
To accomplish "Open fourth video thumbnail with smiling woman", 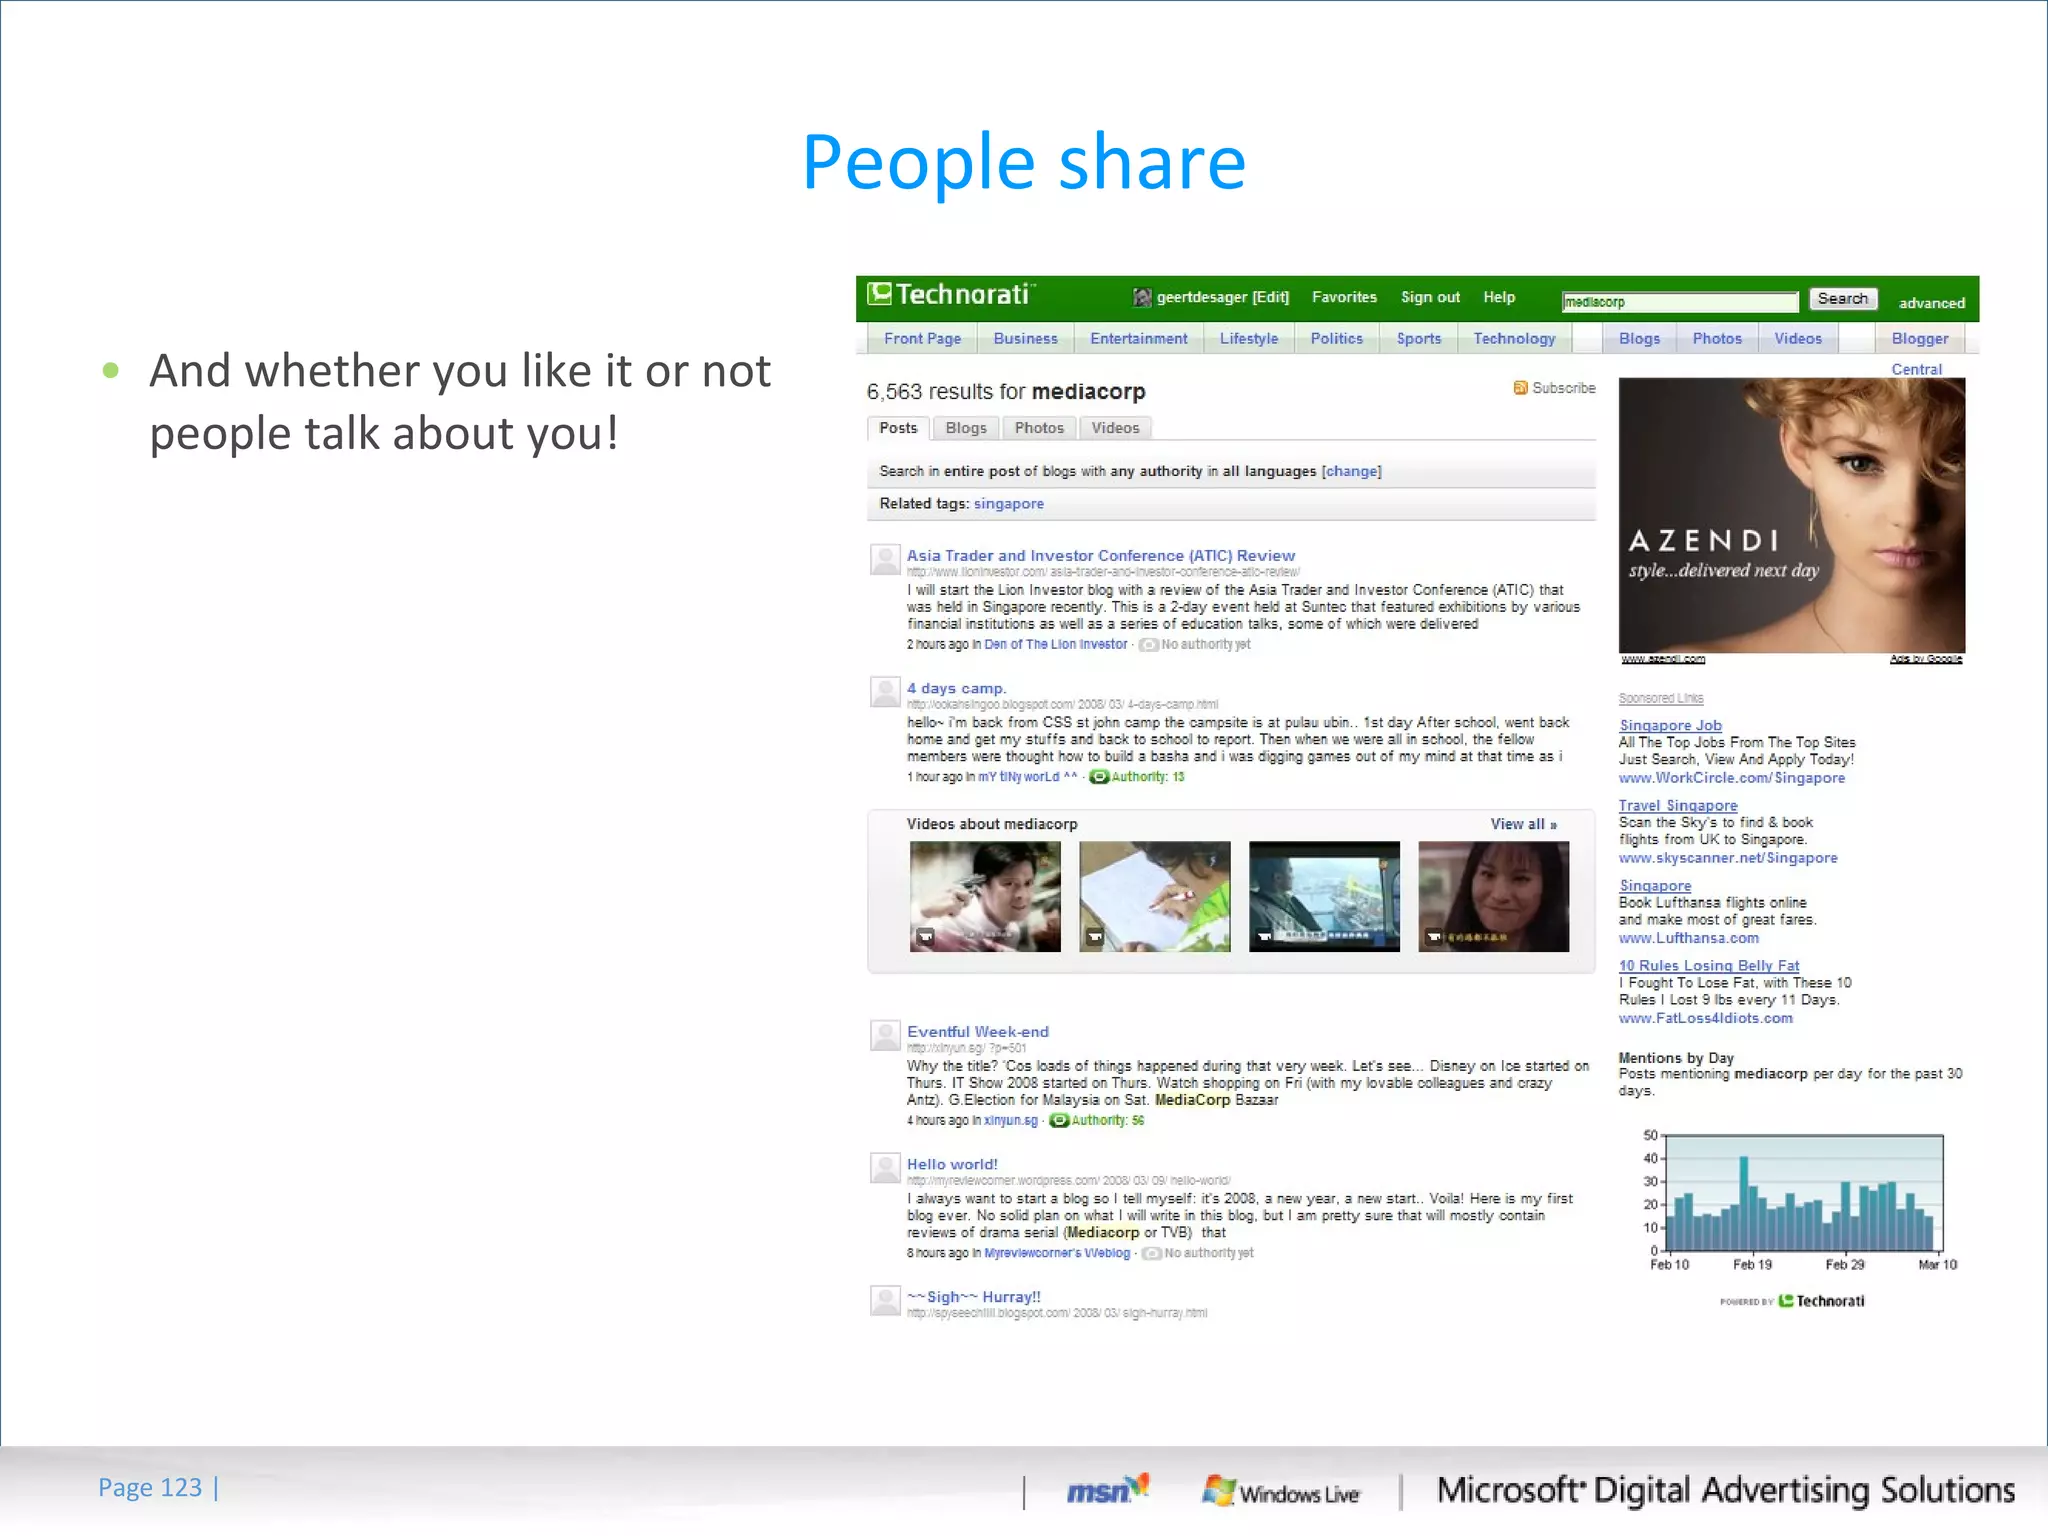I will [1493, 896].
